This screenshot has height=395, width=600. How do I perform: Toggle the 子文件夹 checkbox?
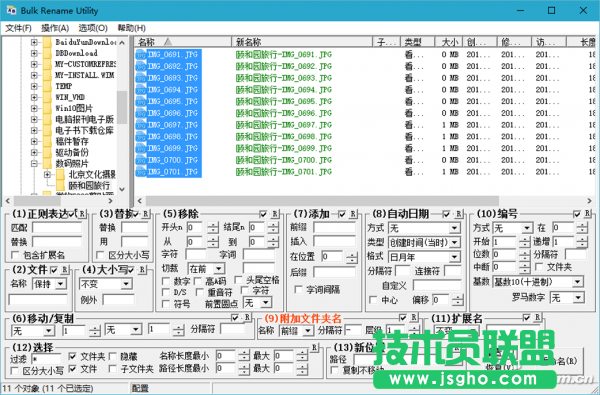[113, 369]
